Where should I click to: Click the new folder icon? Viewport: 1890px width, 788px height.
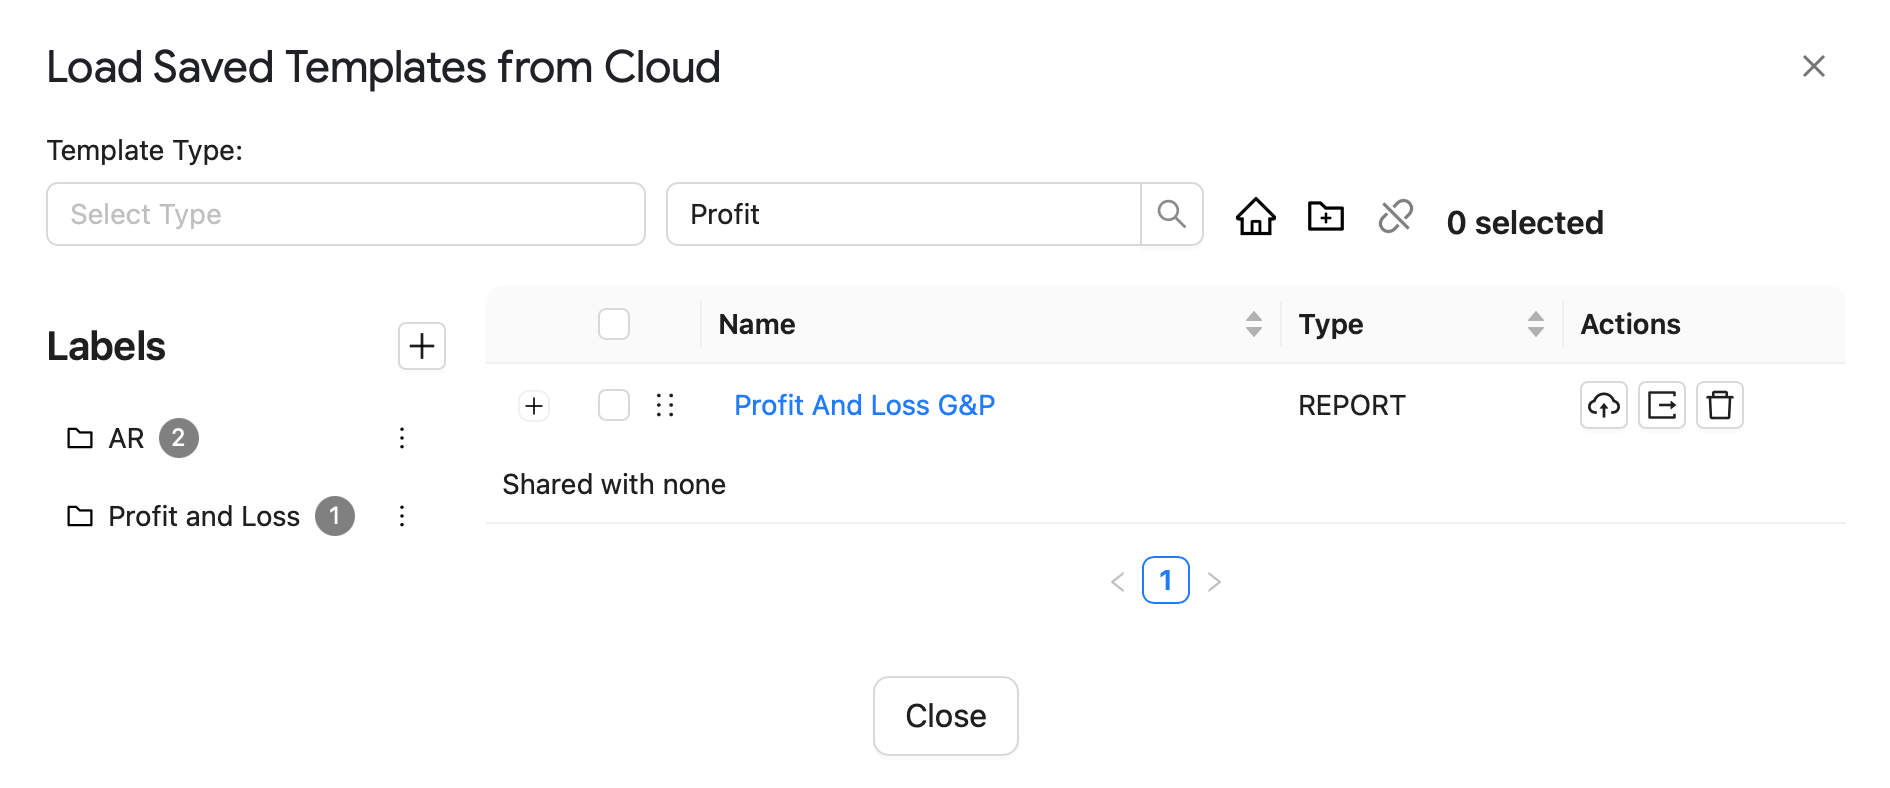pos(1325,215)
